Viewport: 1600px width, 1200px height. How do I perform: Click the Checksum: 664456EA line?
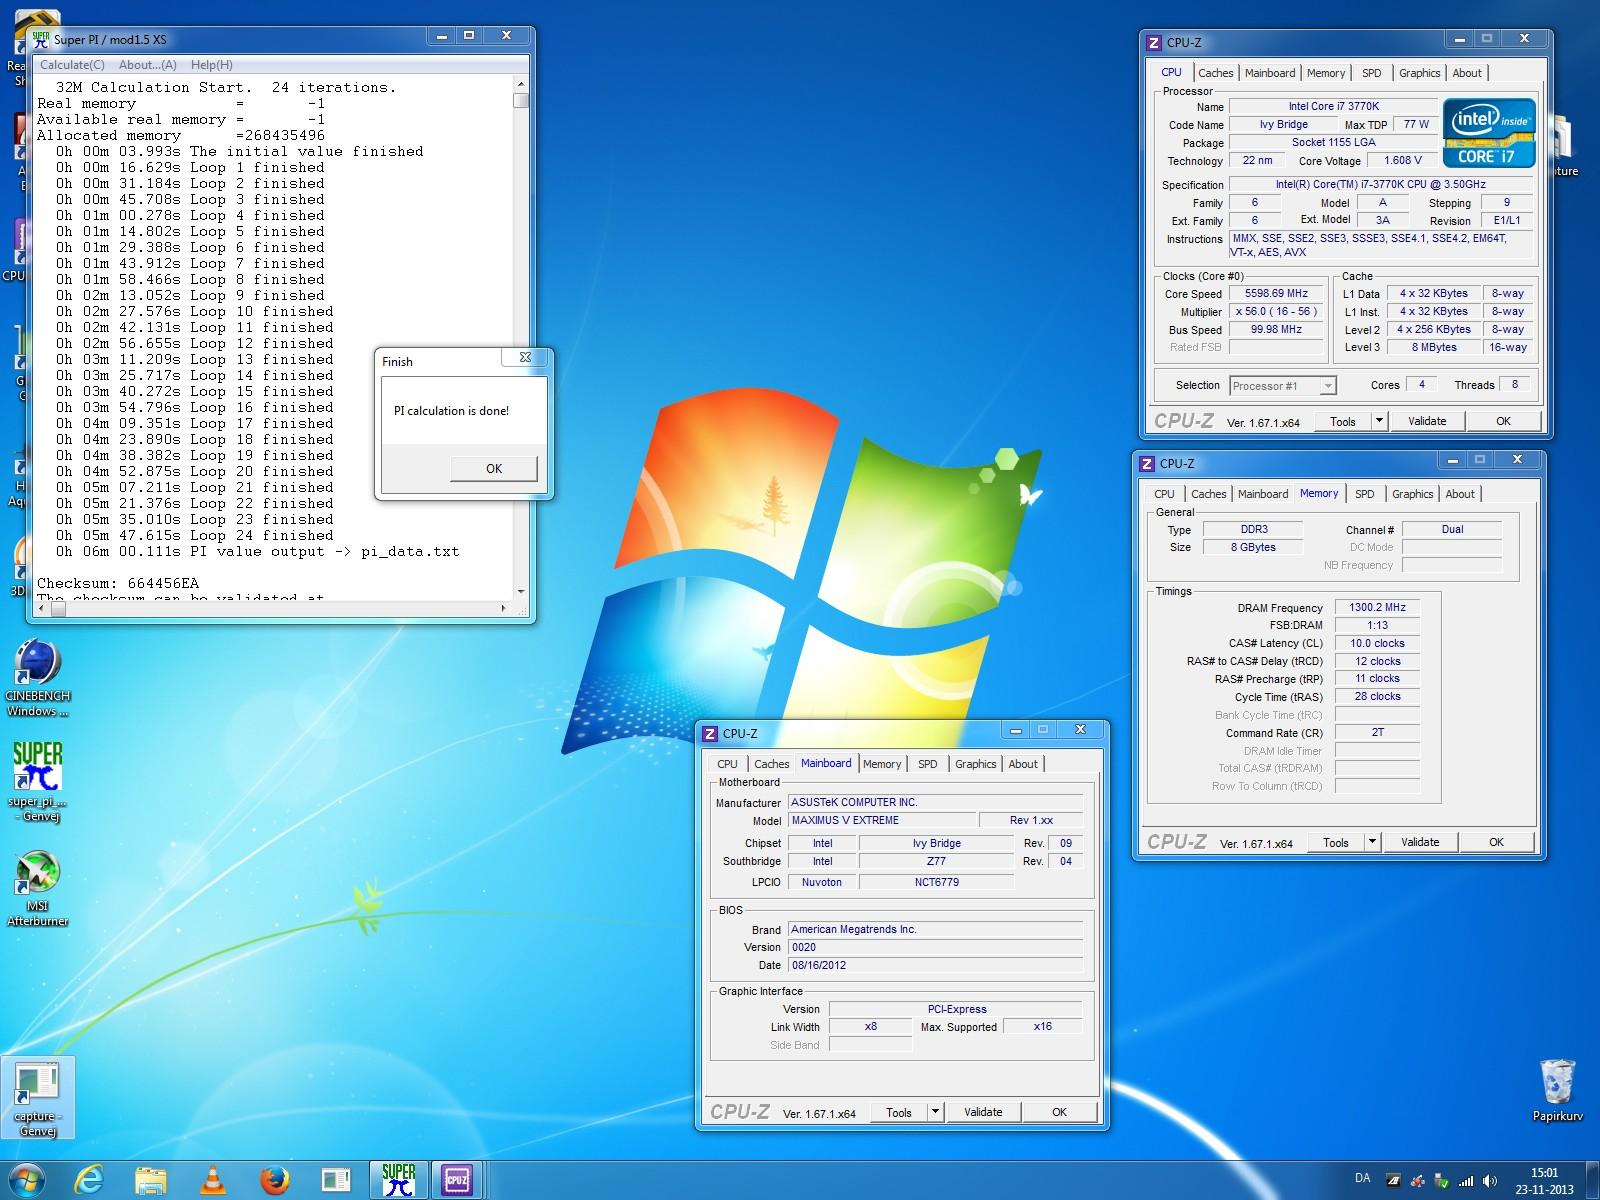[x=118, y=583]
